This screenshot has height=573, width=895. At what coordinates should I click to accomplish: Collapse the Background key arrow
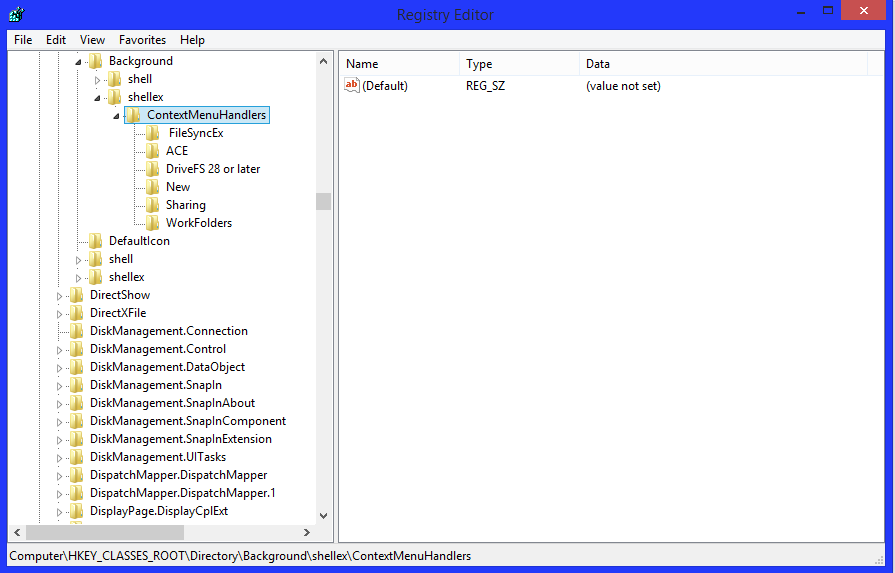coord(79,62)
